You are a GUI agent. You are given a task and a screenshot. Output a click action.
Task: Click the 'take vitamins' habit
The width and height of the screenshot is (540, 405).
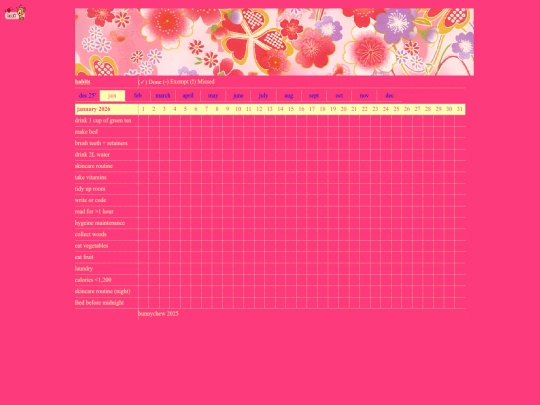pyautogui.click(x=91, y=177)
